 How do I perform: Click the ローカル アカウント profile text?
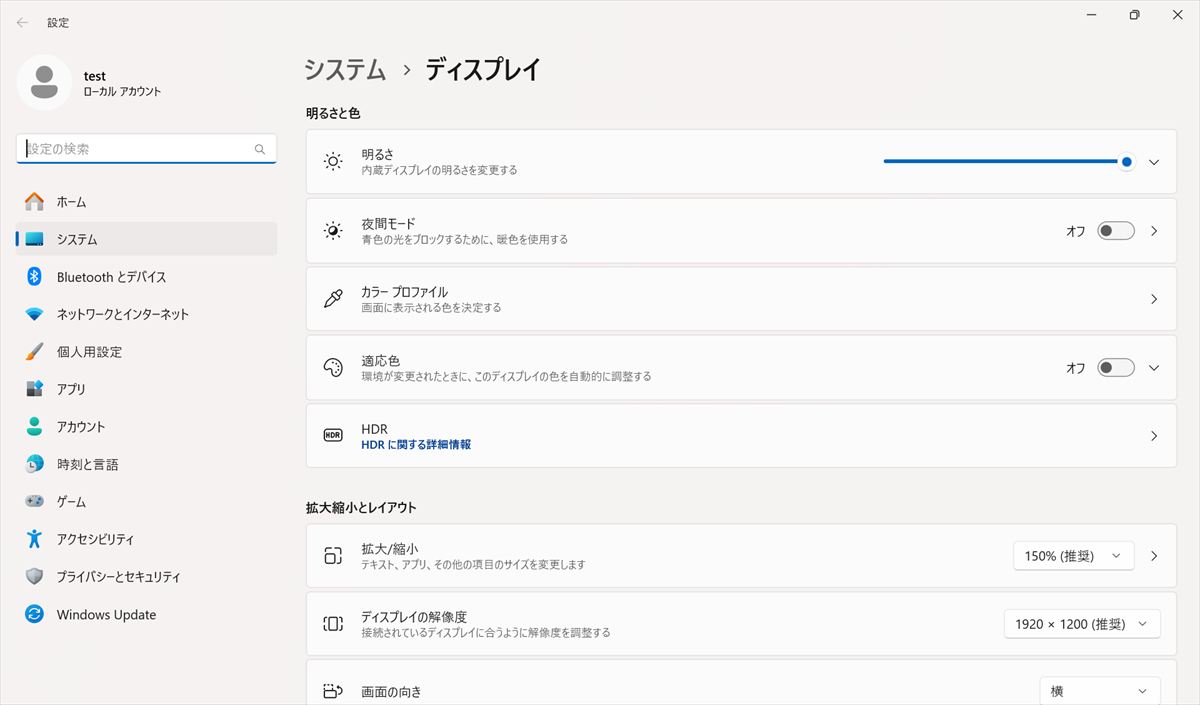pyautogui.click(x=122, y=92)
